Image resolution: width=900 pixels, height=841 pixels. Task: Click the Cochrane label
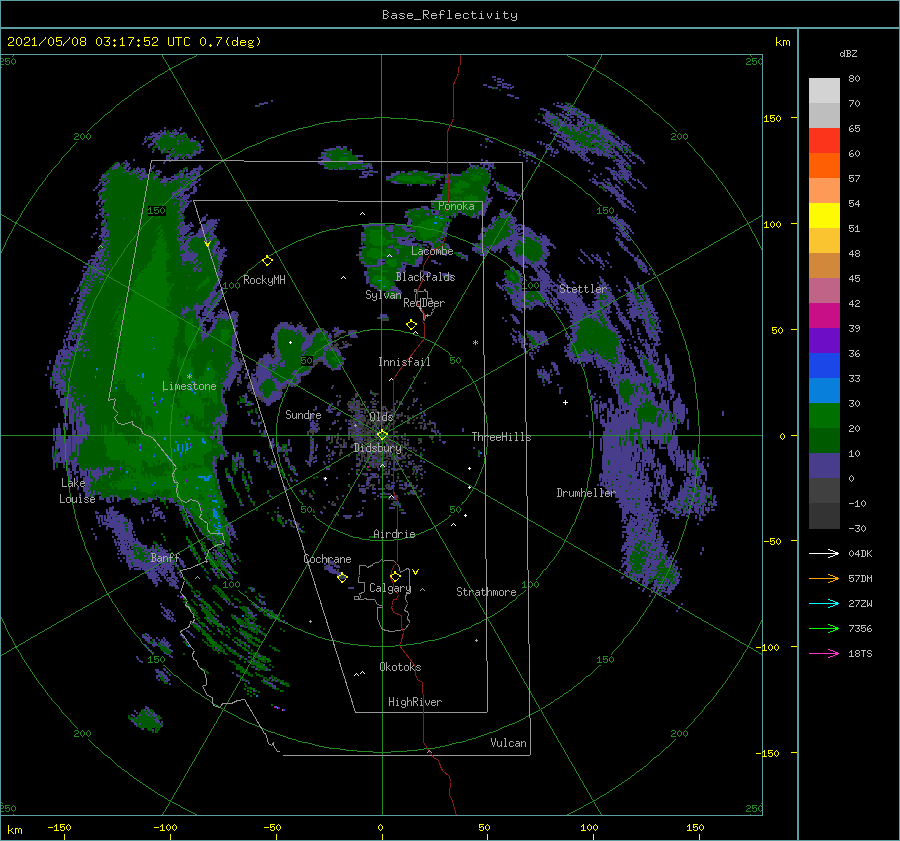[x=327, y=559]
